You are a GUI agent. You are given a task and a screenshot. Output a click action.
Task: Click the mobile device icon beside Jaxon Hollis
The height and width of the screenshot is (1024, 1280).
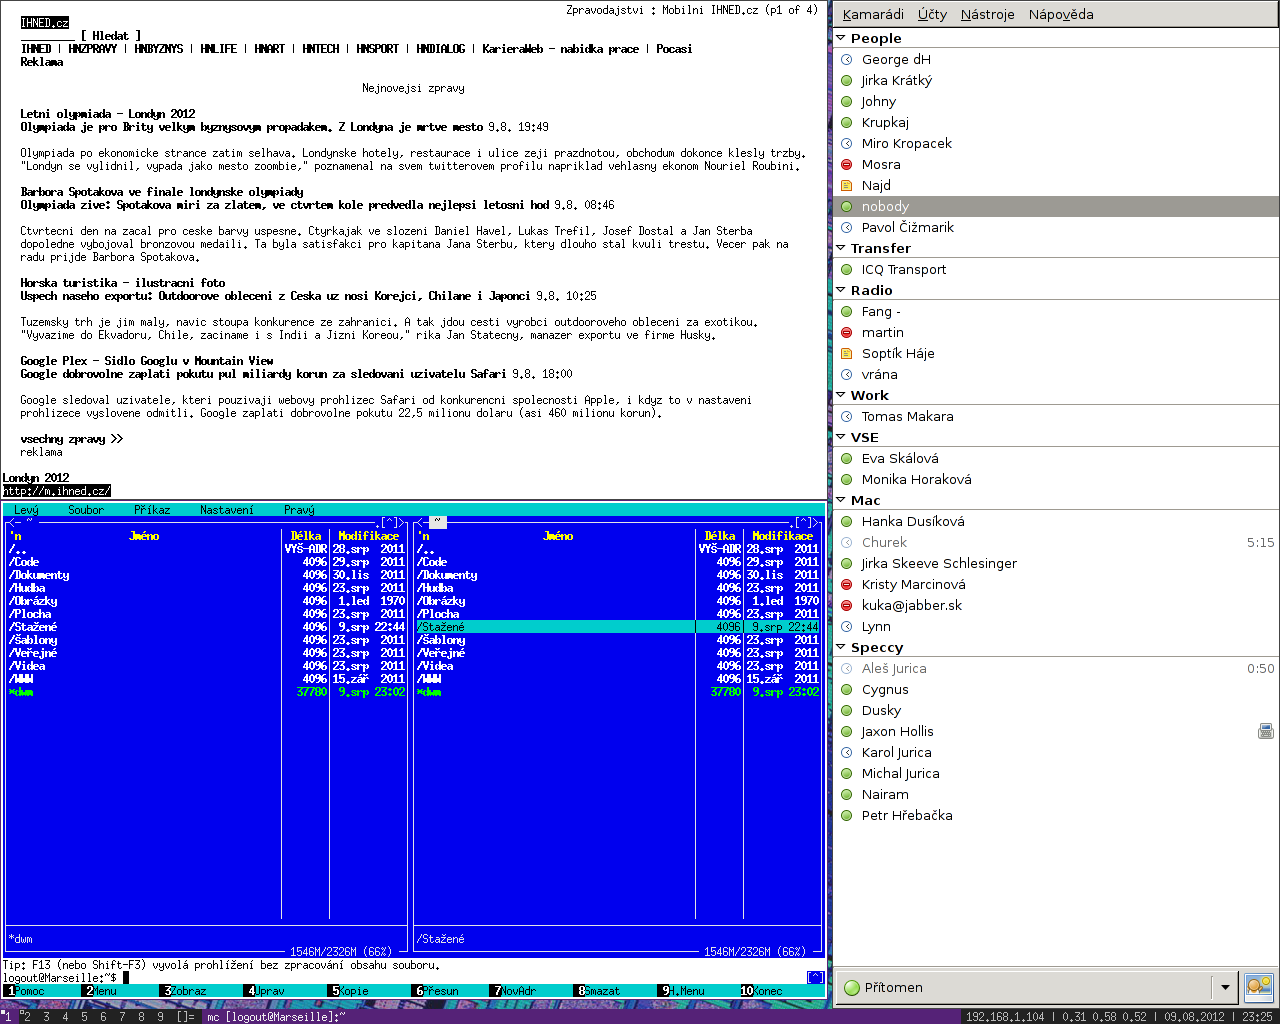[x=1265, y=732]
